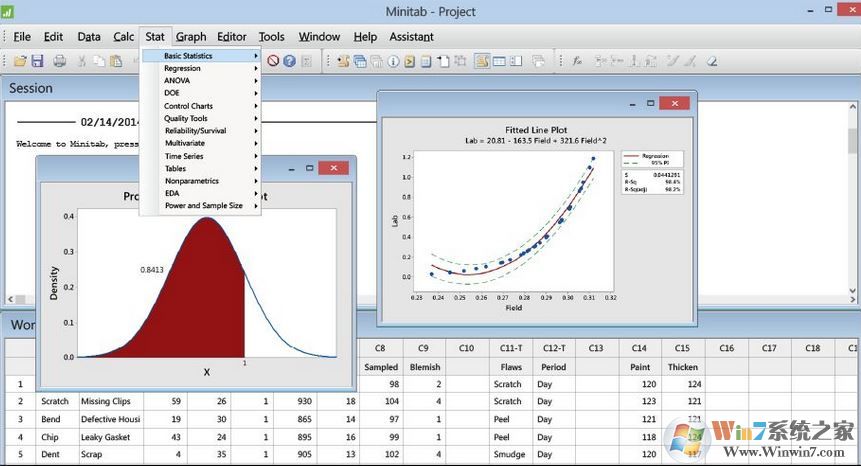This screenshot has width=861, height=466.
Task: Expand the Regression submenu
Action: pos(201,68)
